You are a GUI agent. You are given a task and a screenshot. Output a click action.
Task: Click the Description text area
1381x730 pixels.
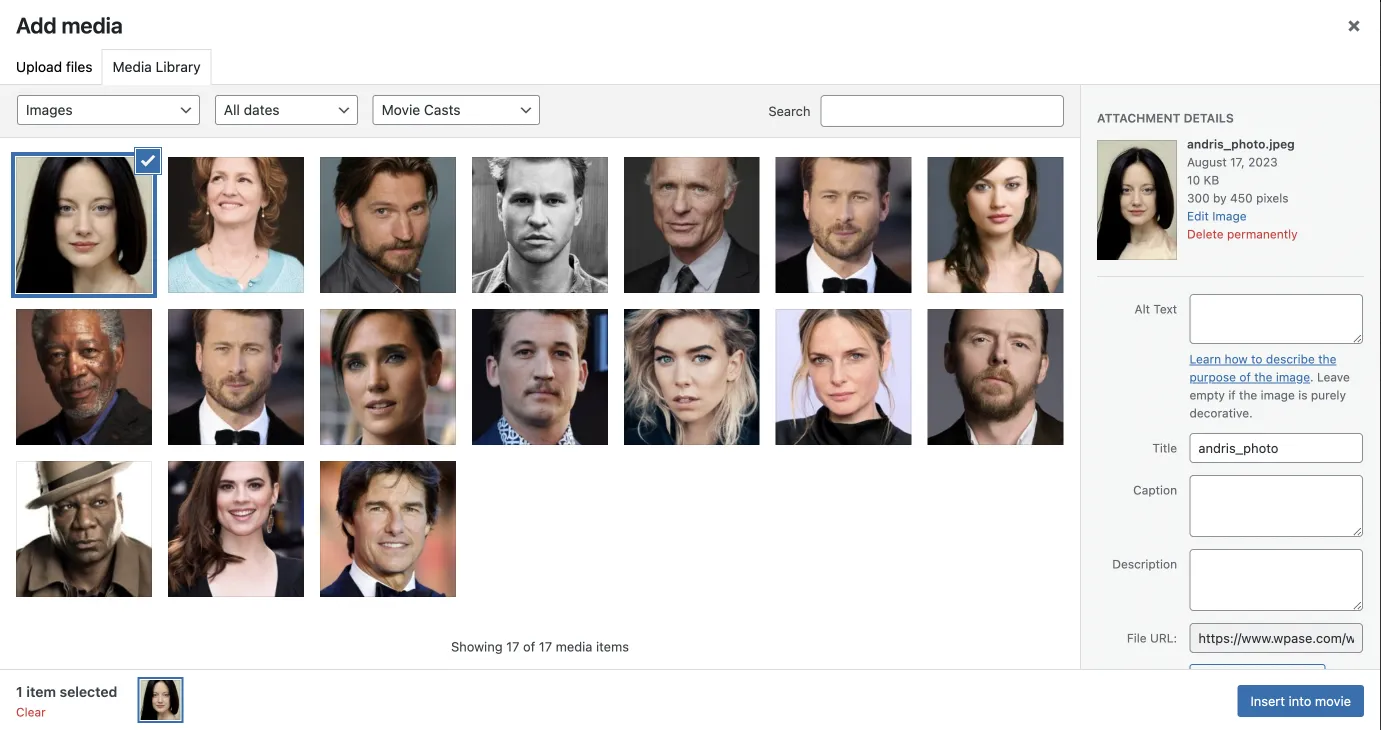click(x=1276, y=580)
